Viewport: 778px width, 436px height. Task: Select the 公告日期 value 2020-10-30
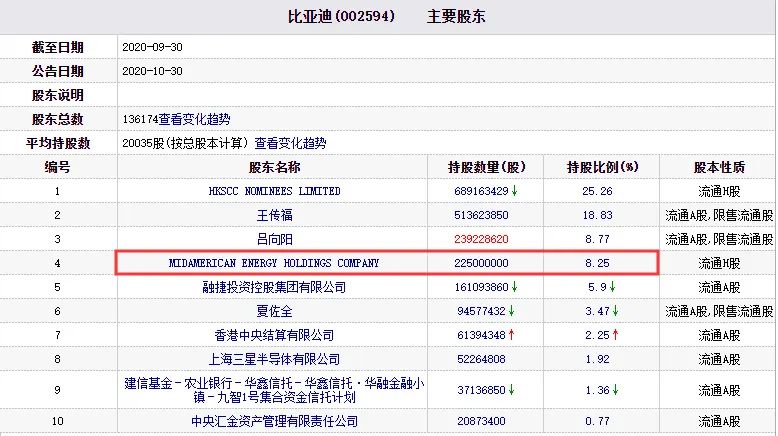pyautogui.click(x=152, y=71)
